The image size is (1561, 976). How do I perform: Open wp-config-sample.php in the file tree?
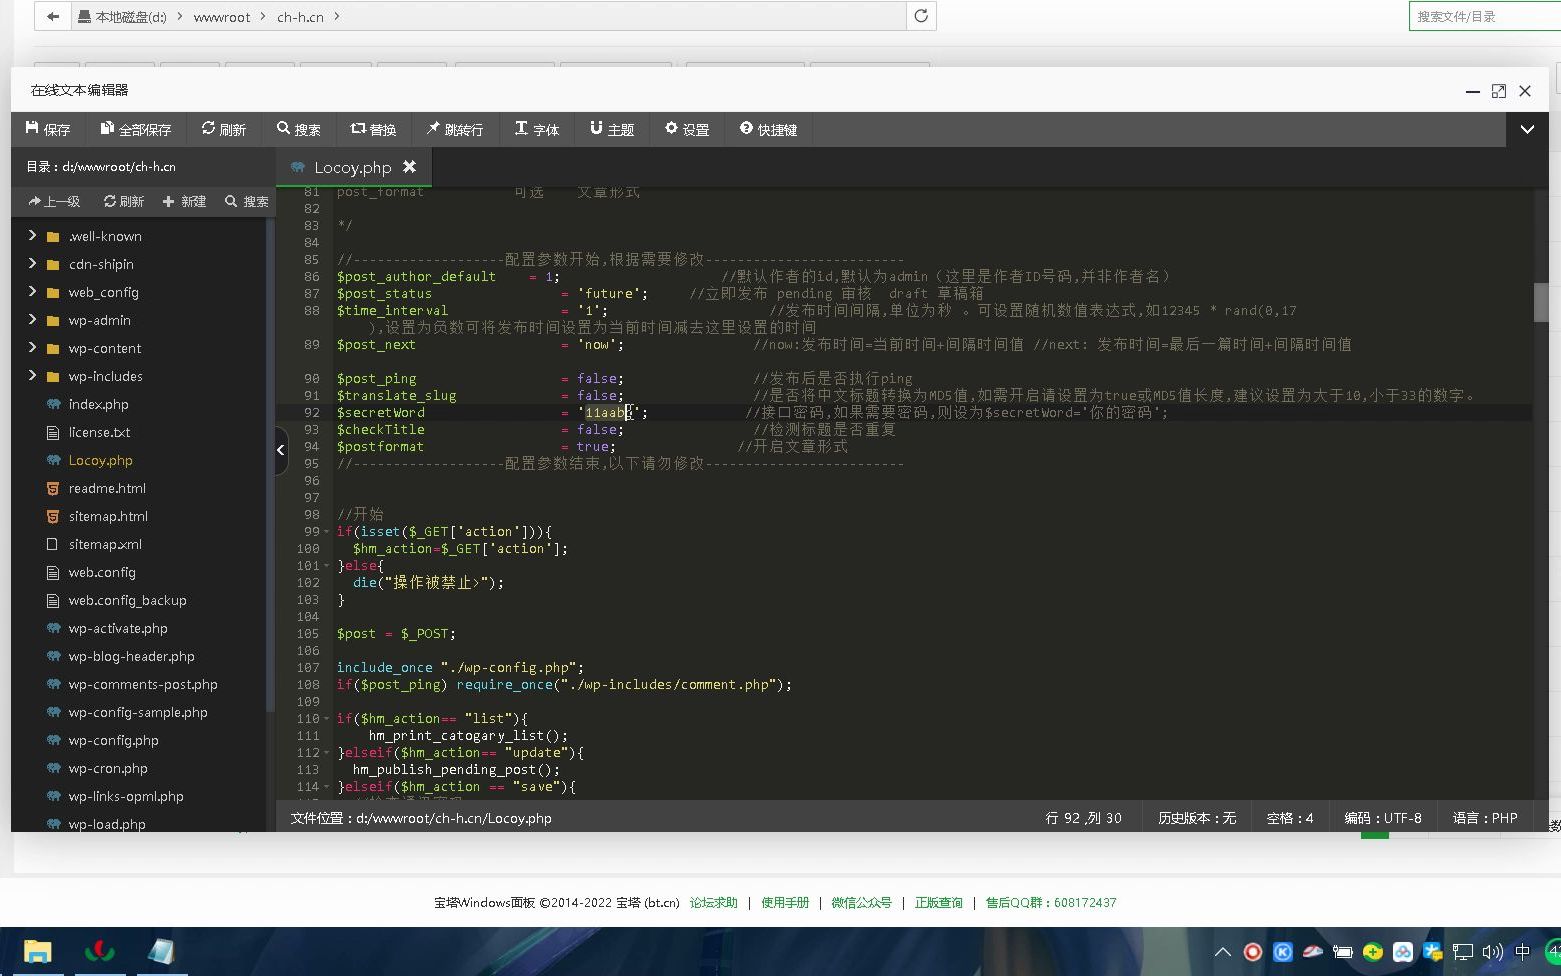point(138,712)
